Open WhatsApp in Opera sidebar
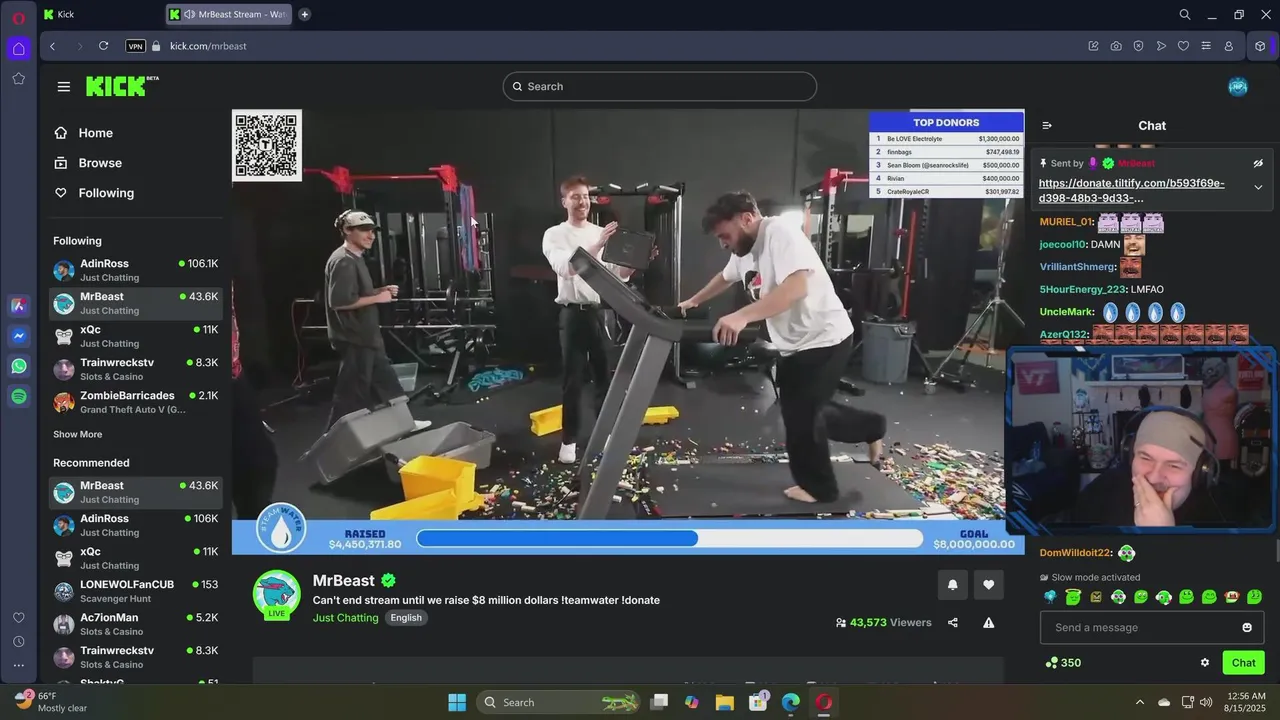The image size is (1280, 720). 18,366
